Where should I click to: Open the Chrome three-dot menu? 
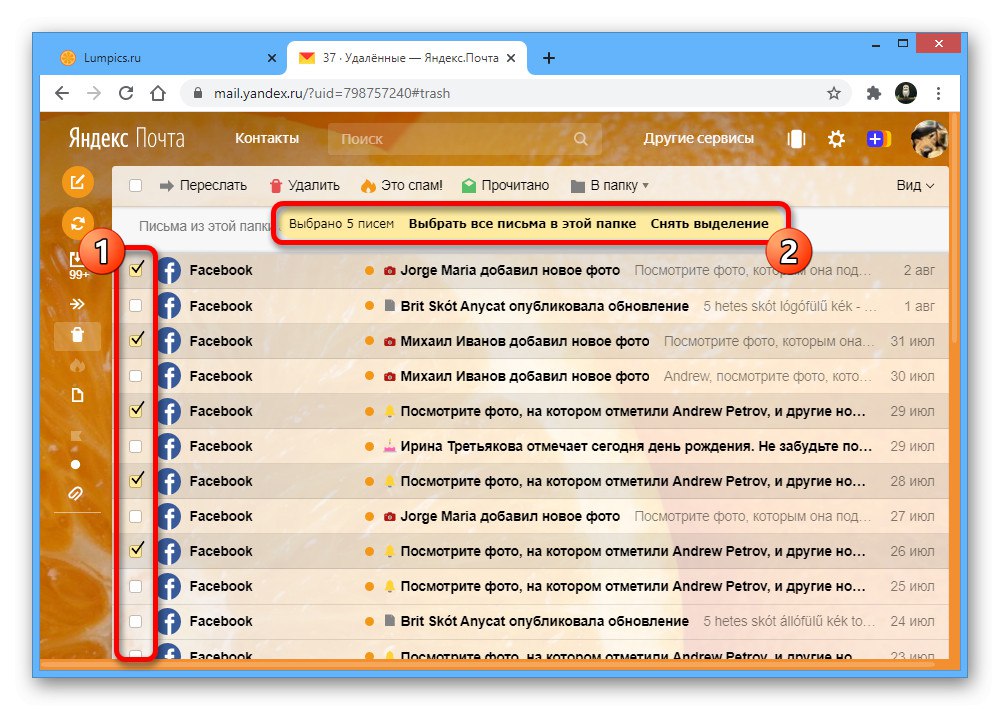pyautogui.click(x=938, y=93)
